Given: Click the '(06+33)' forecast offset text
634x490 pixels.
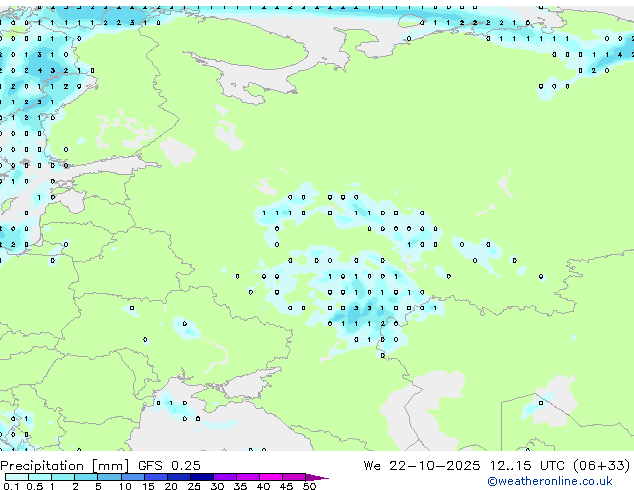Looking at the screenshot, I should click(x=601, y=466).
